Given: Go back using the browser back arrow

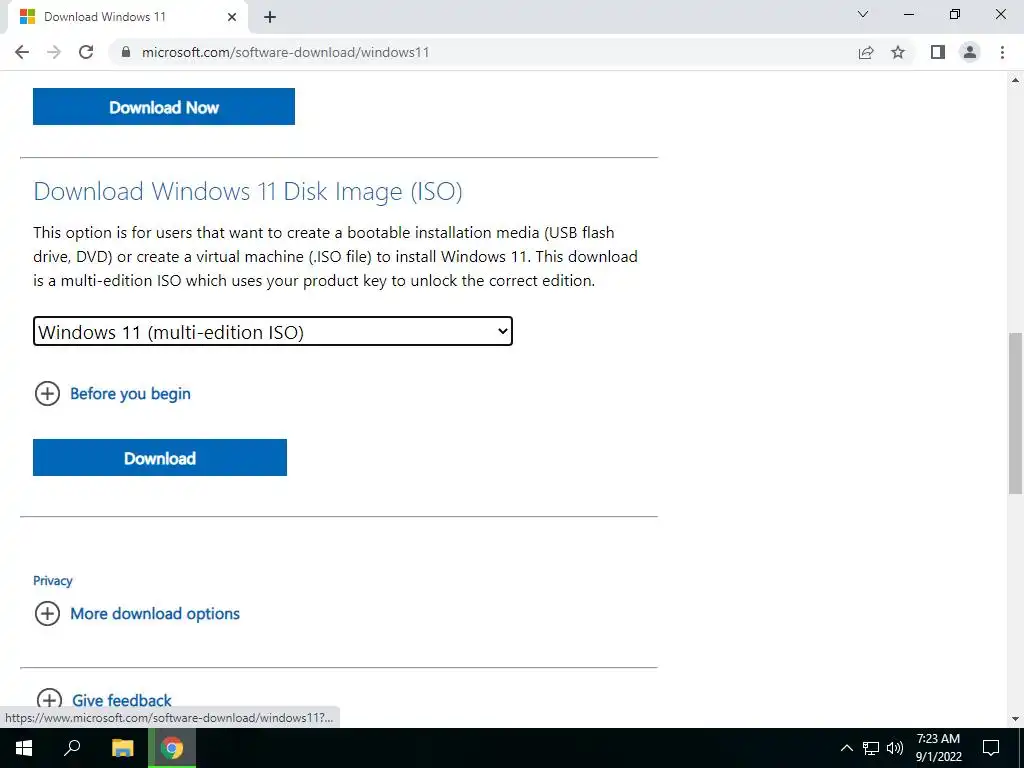Looking at the screenshot, I should point(22,52).
